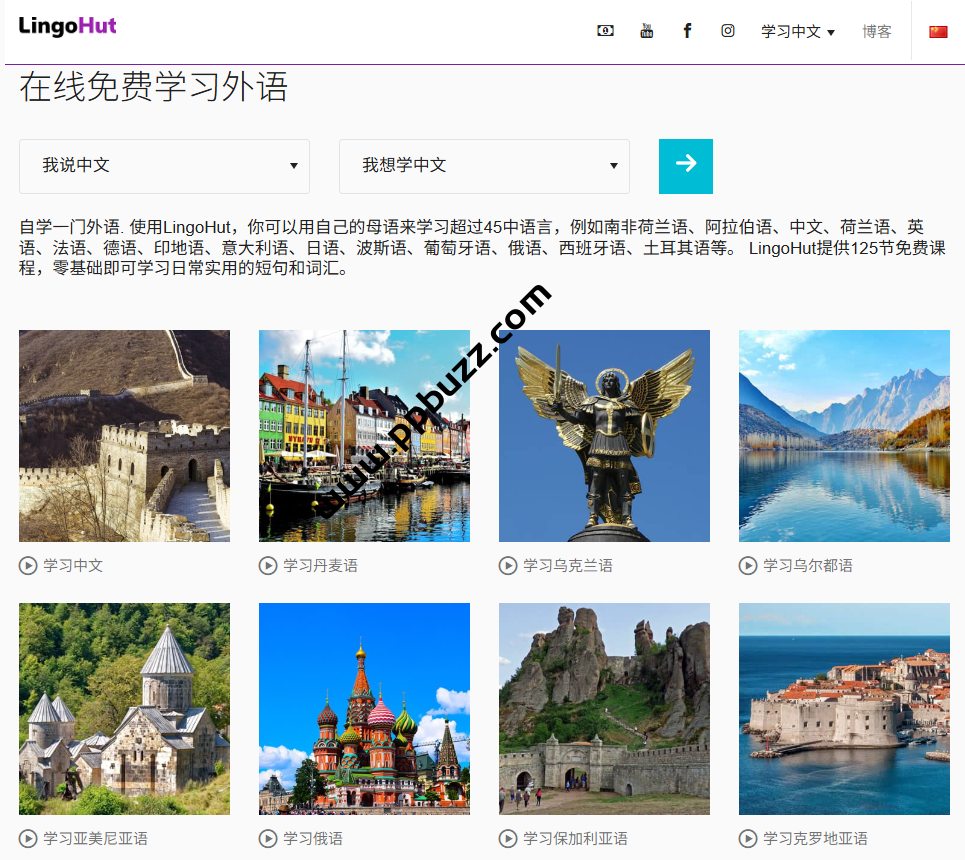
Task: Expand the 我想学中文 language dropdown
Action: (484, 166)
